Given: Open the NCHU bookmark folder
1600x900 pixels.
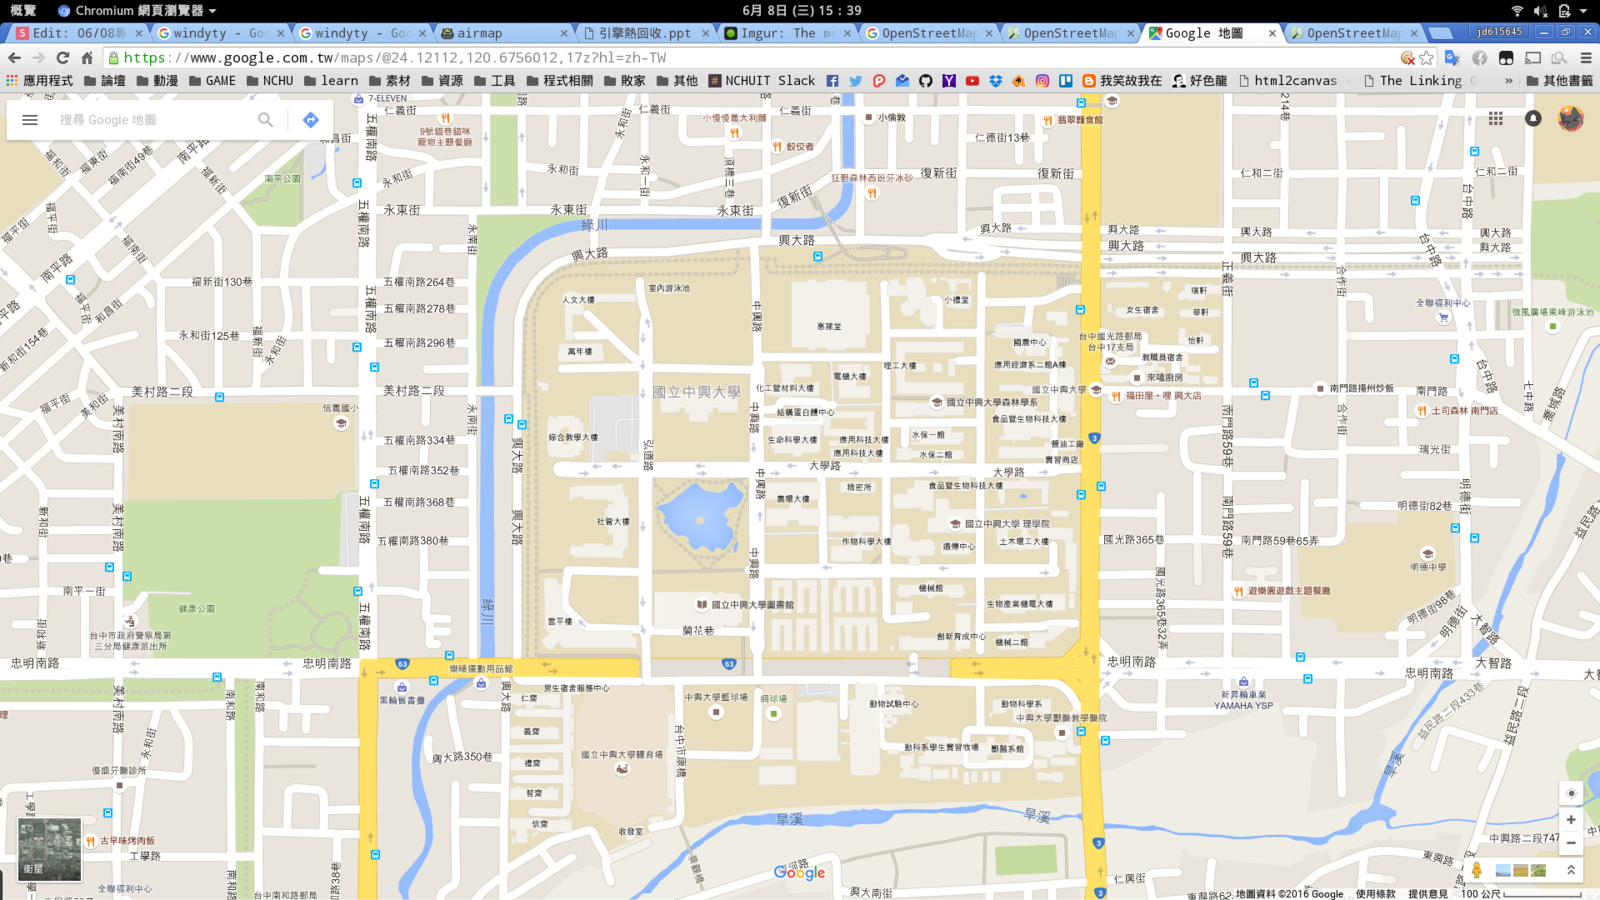Looking at the screenshot, I should (270, 81).
